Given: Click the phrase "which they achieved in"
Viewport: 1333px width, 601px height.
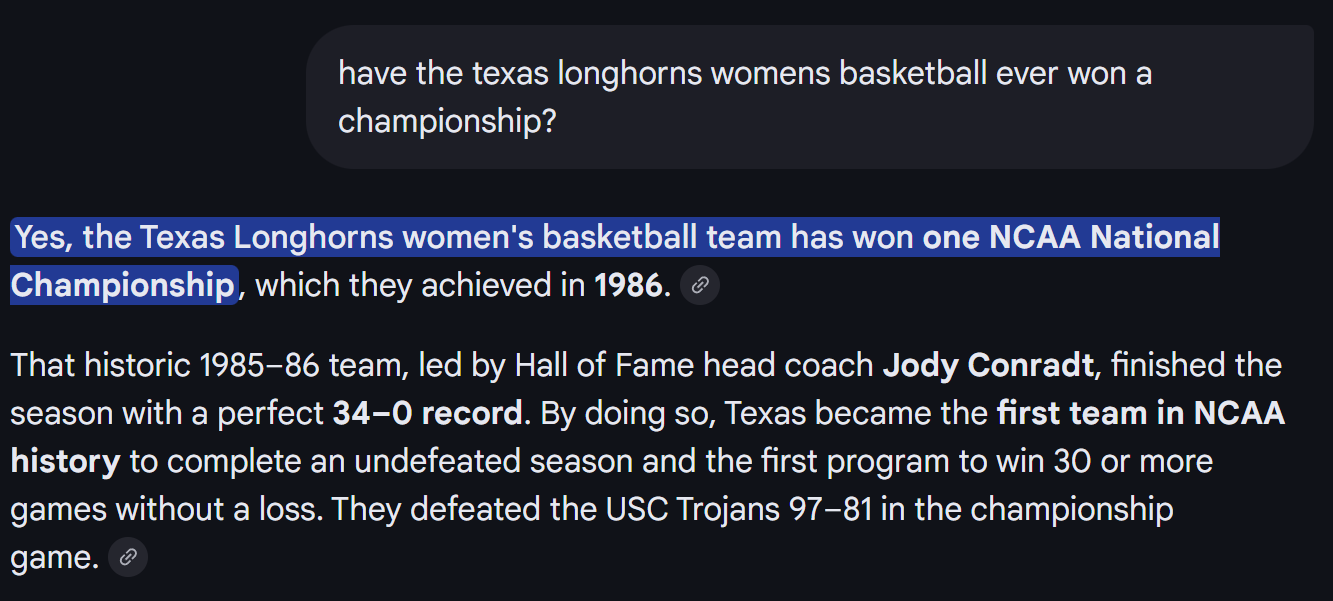Looking at the screenshot, I should point(420,286).
